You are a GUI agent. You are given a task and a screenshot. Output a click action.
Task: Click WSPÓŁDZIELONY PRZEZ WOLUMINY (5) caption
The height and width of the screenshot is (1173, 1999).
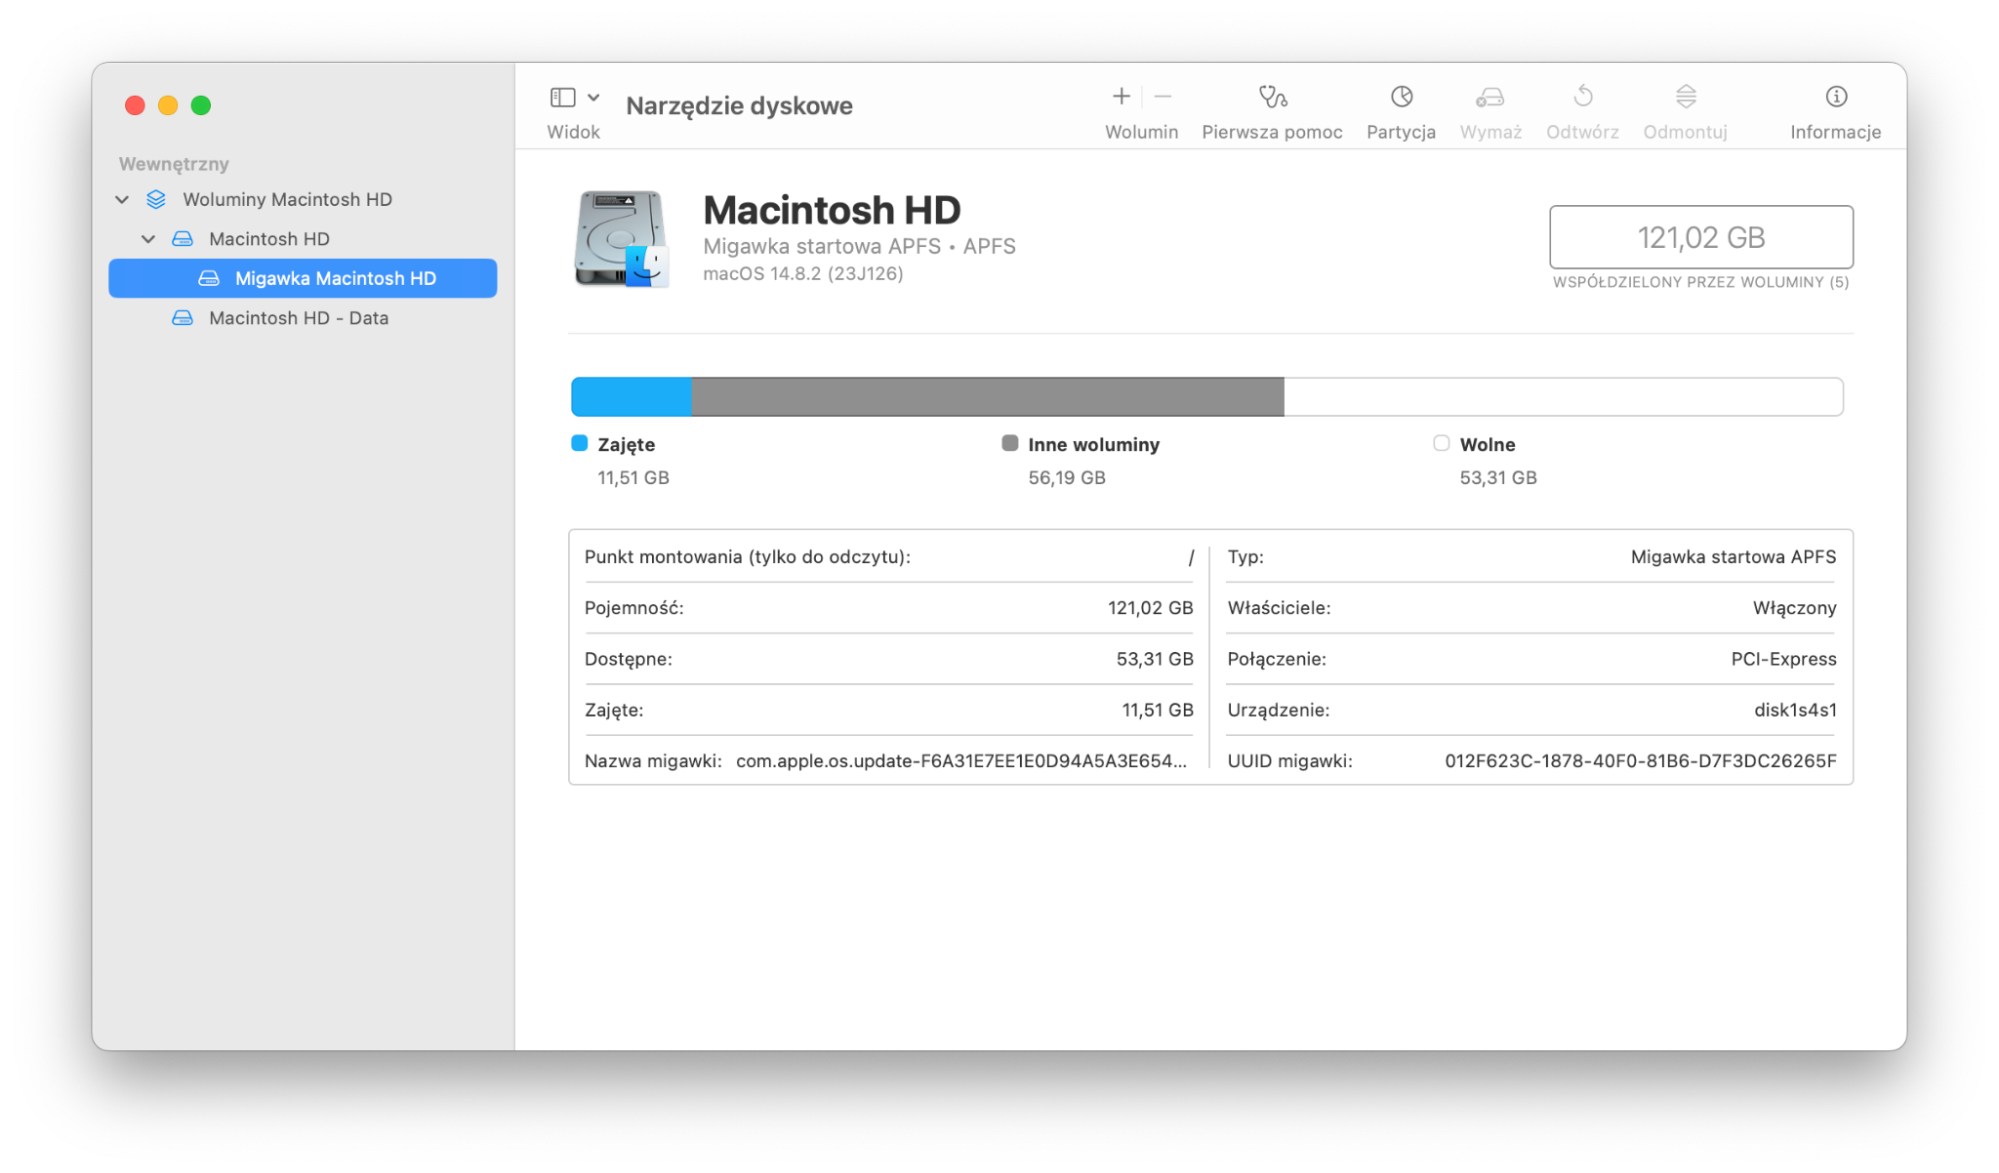(x=1700, y=282)
